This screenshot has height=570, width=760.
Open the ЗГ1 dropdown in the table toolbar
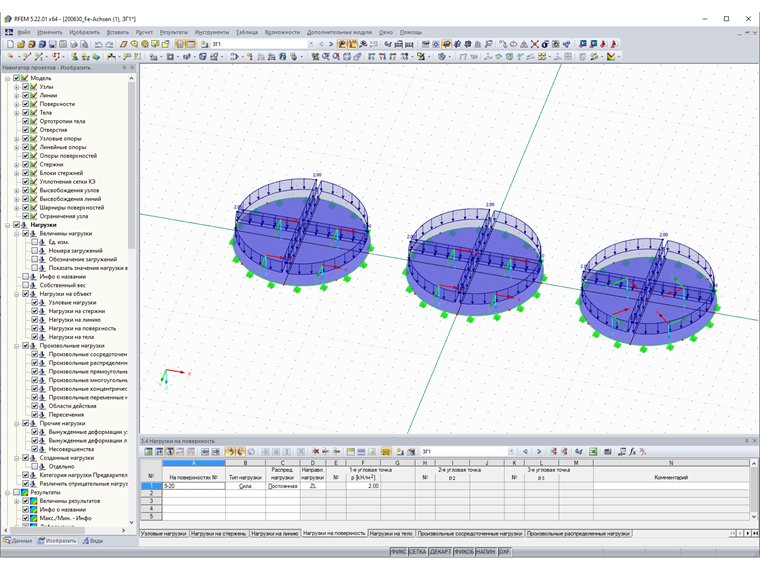[511, 452]
